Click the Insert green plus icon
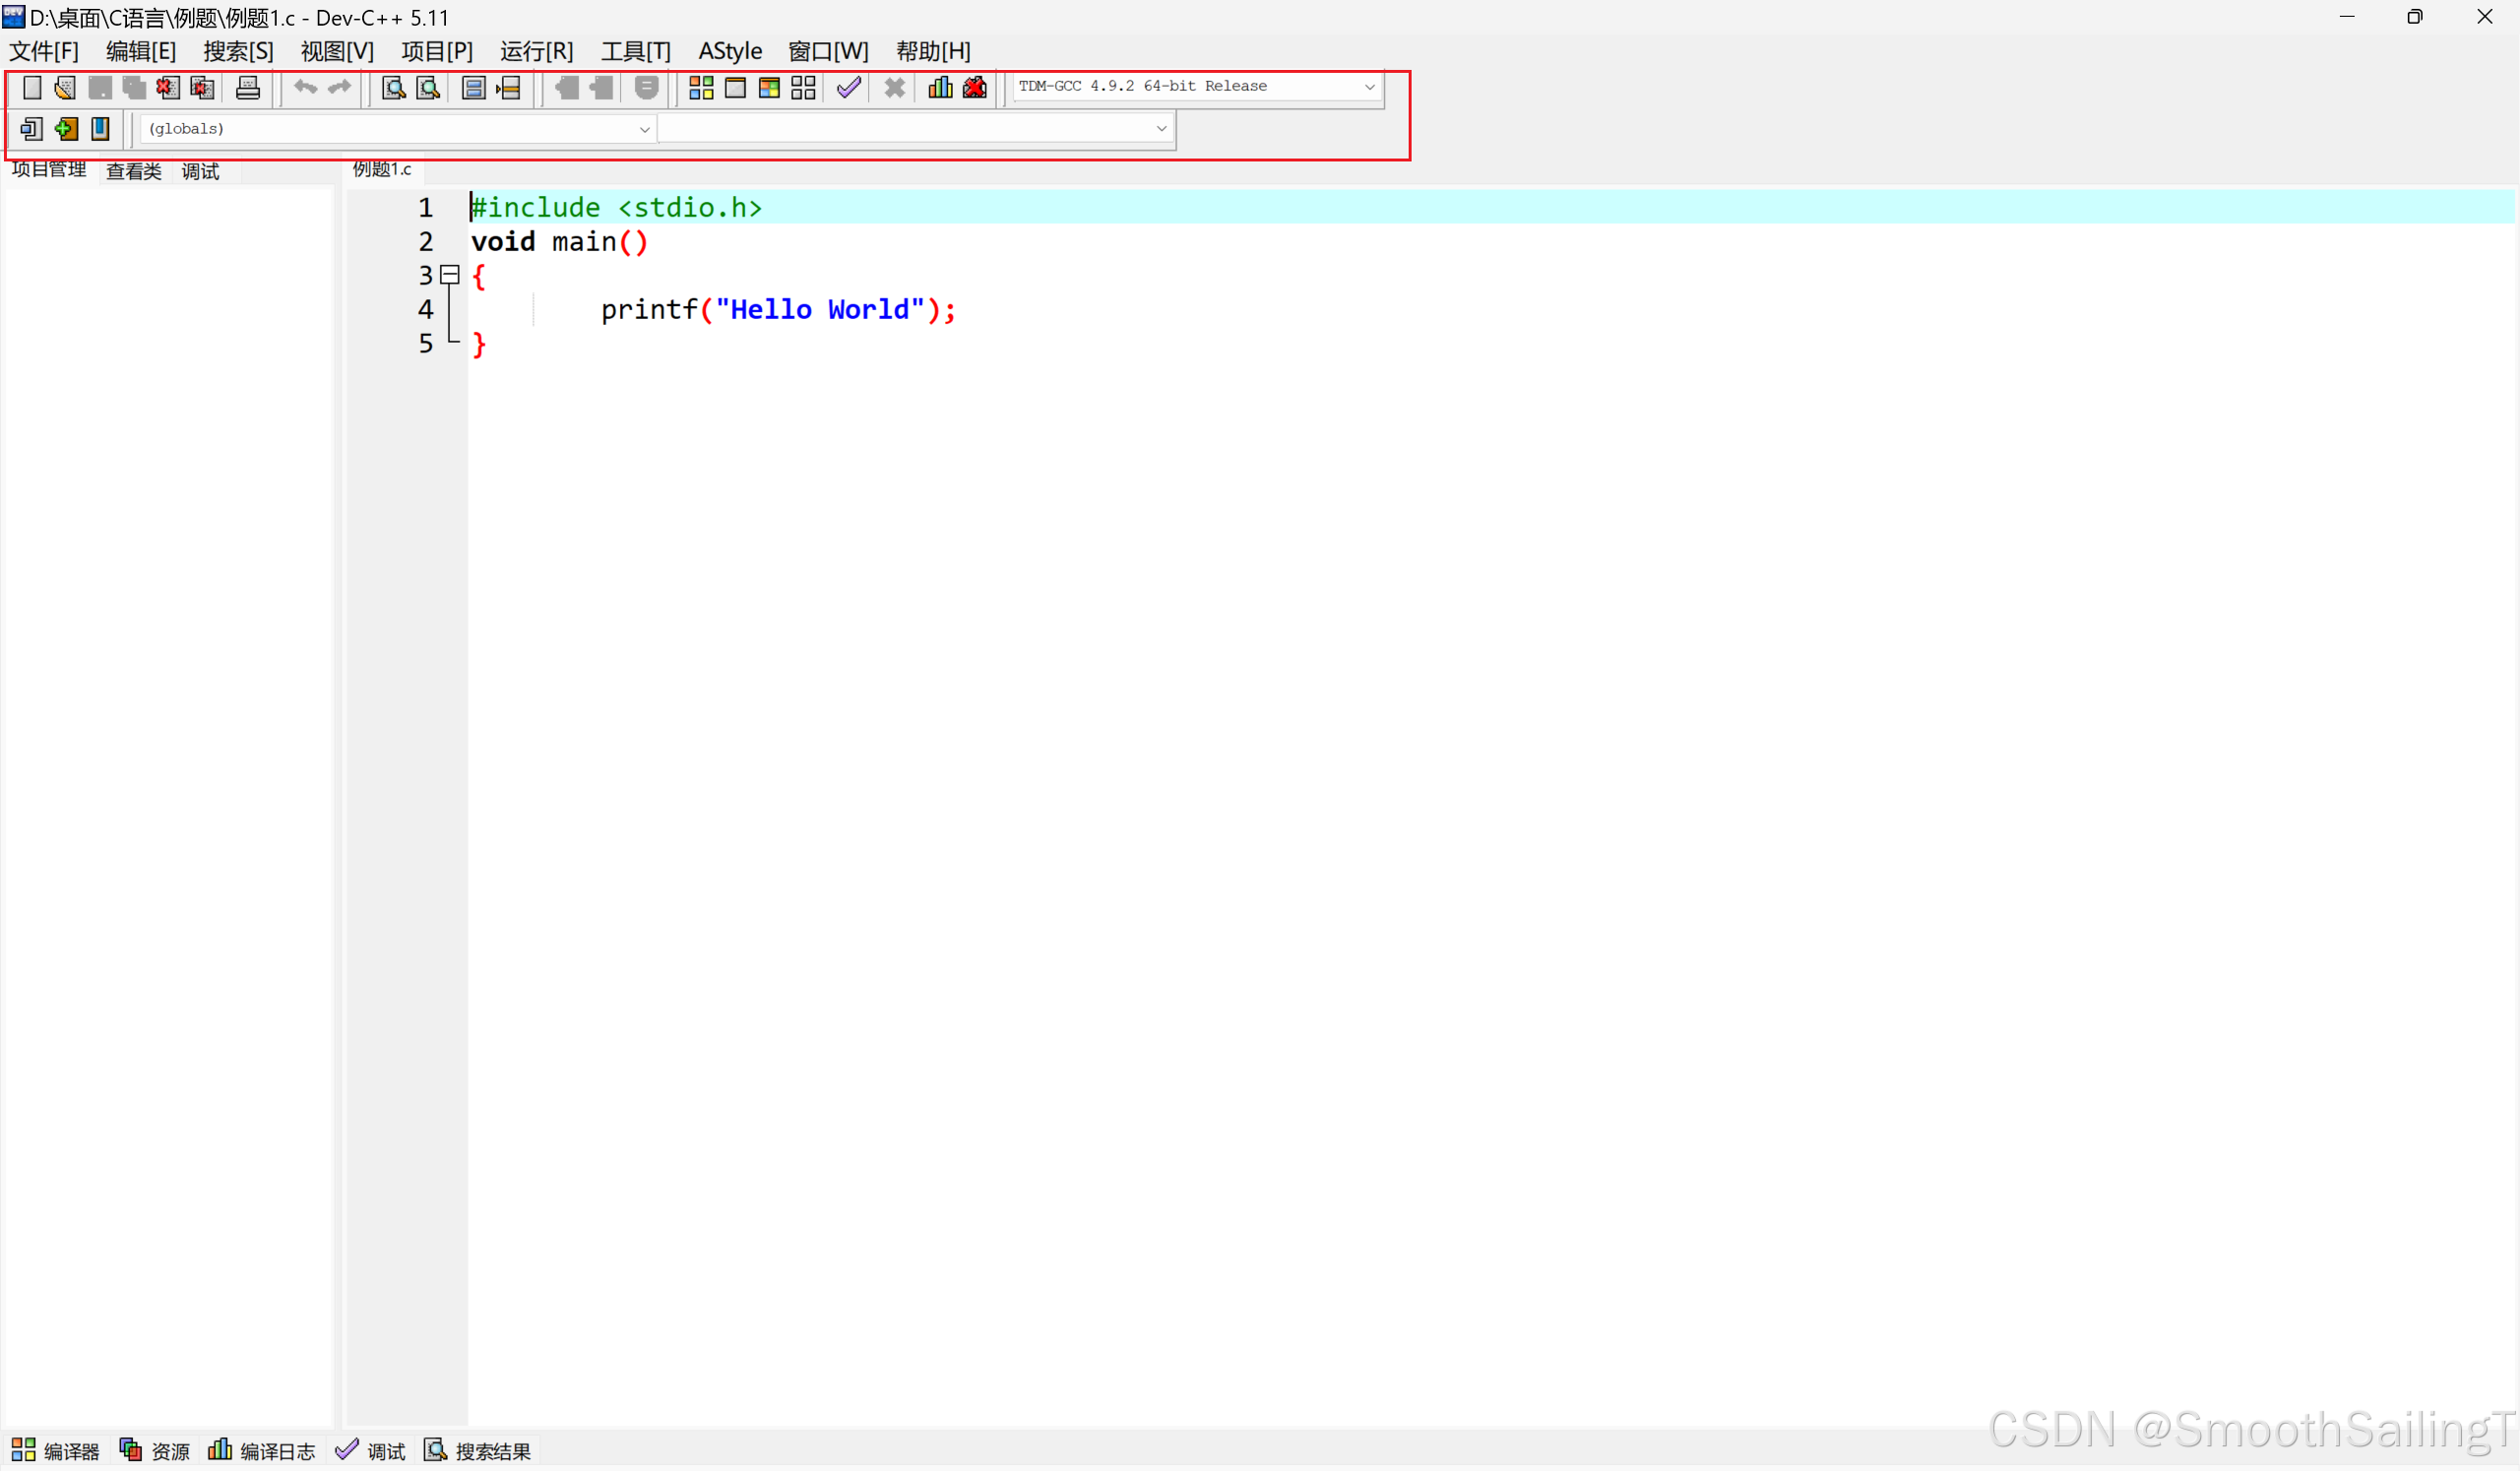 click(66, 129)
